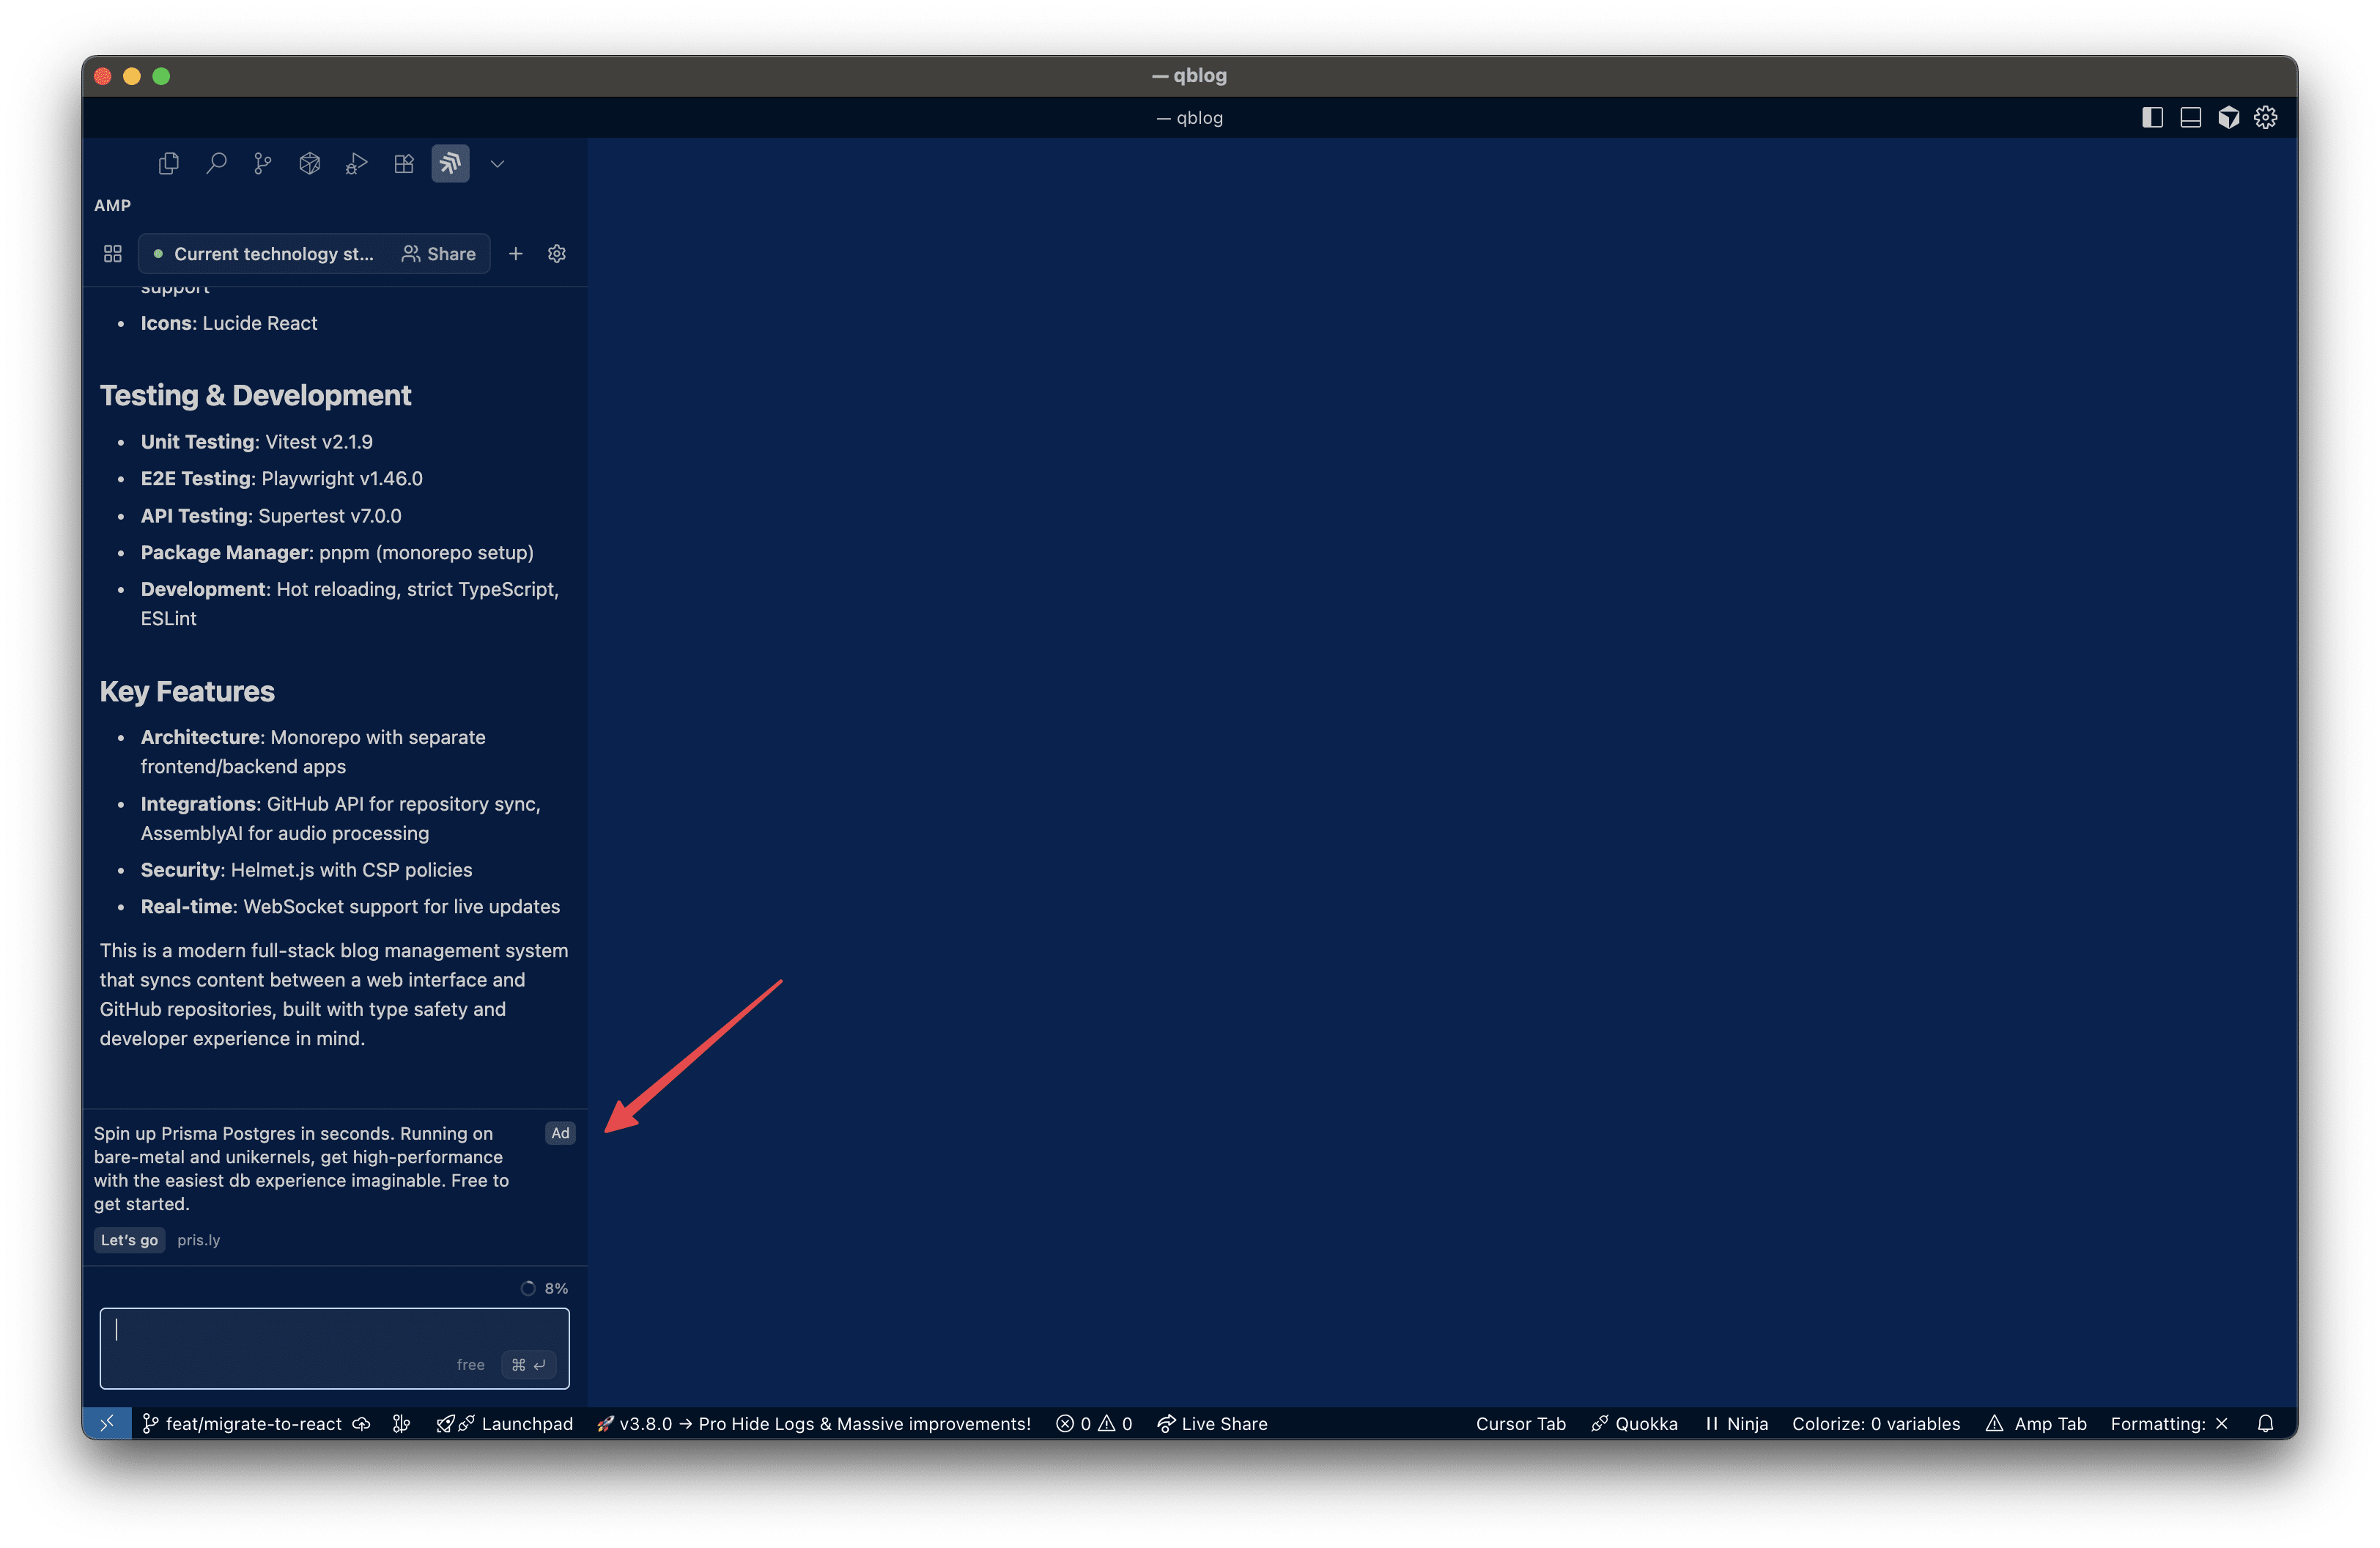This screenshot has width=2380, height=1548.
Task: Click the Let's go ad button
Action: (x=129, y=1240)
